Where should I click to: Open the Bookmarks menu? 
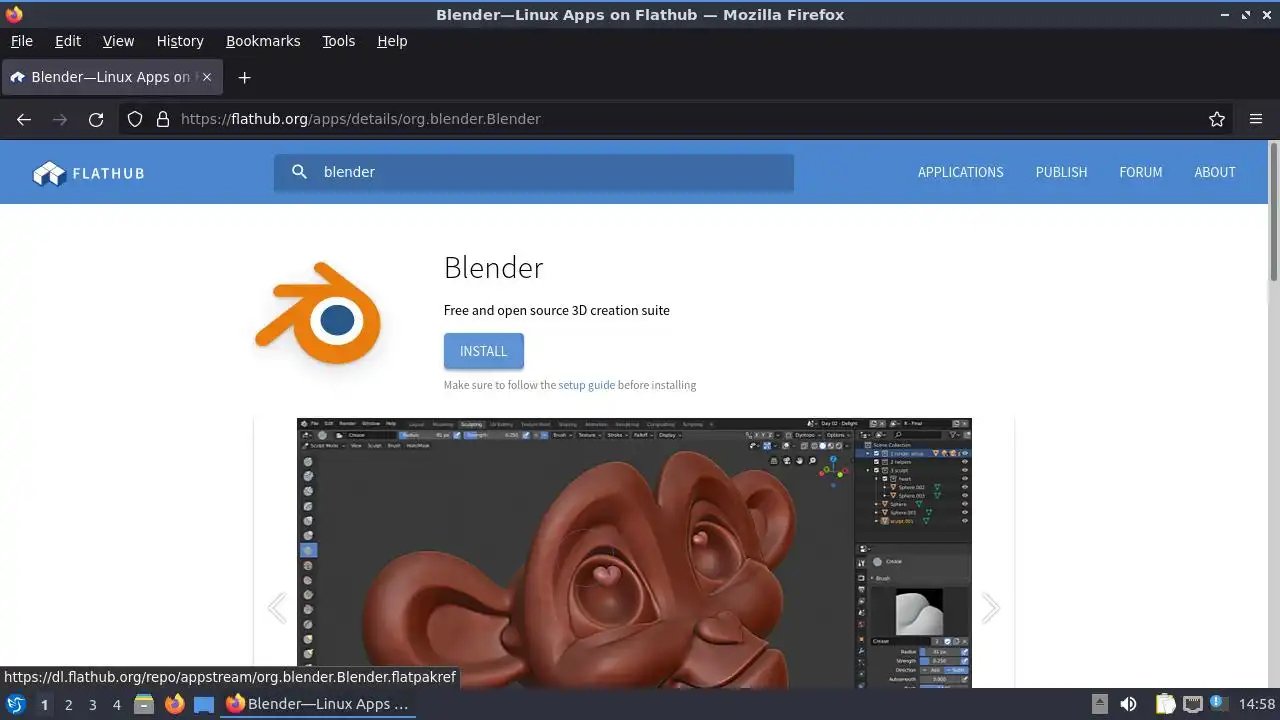click(263, 41)
